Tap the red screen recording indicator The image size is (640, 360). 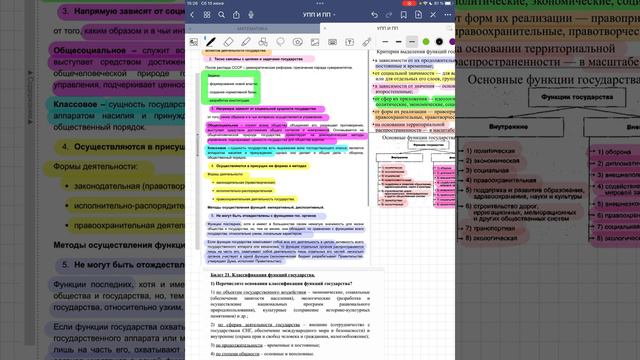409,3
